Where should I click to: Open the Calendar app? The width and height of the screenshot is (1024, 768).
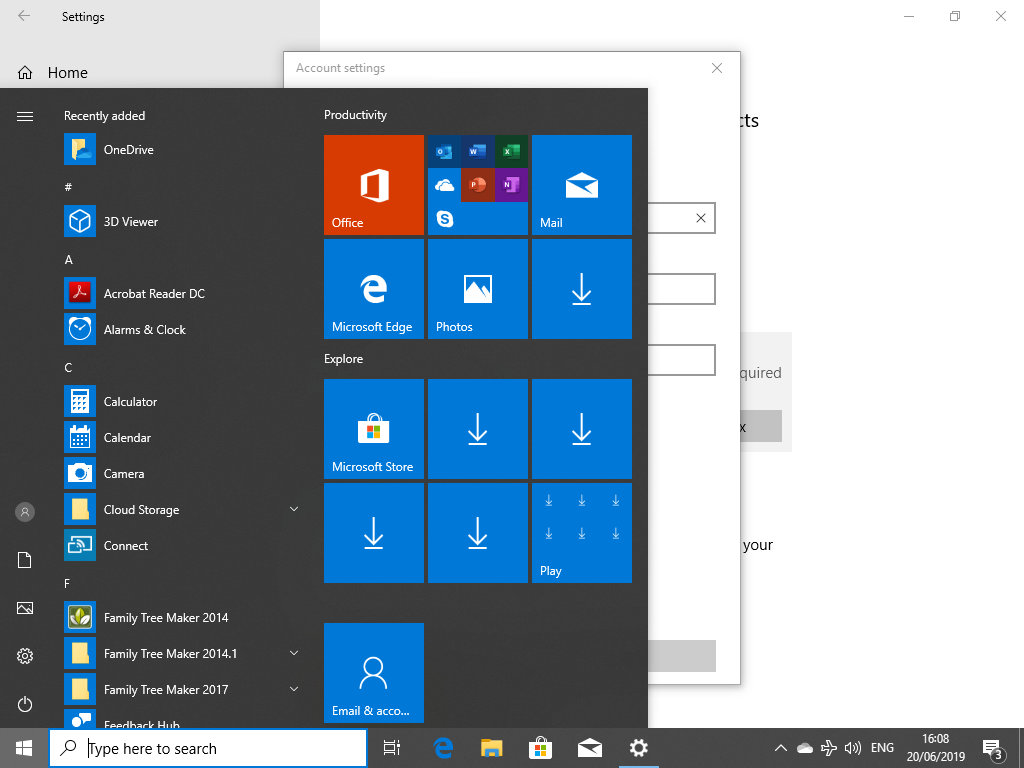[182, 438]
